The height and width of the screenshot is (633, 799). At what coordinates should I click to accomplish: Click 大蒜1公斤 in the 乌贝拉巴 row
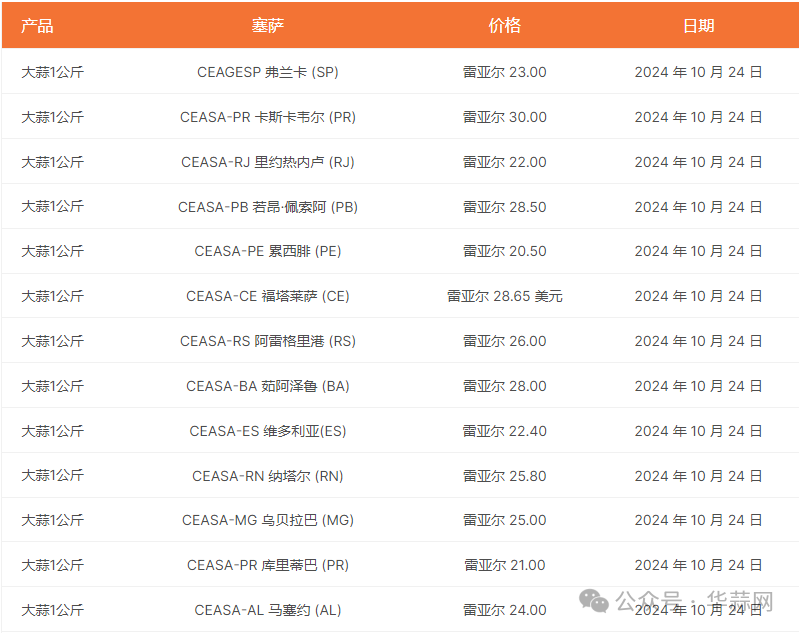(52, 520)
